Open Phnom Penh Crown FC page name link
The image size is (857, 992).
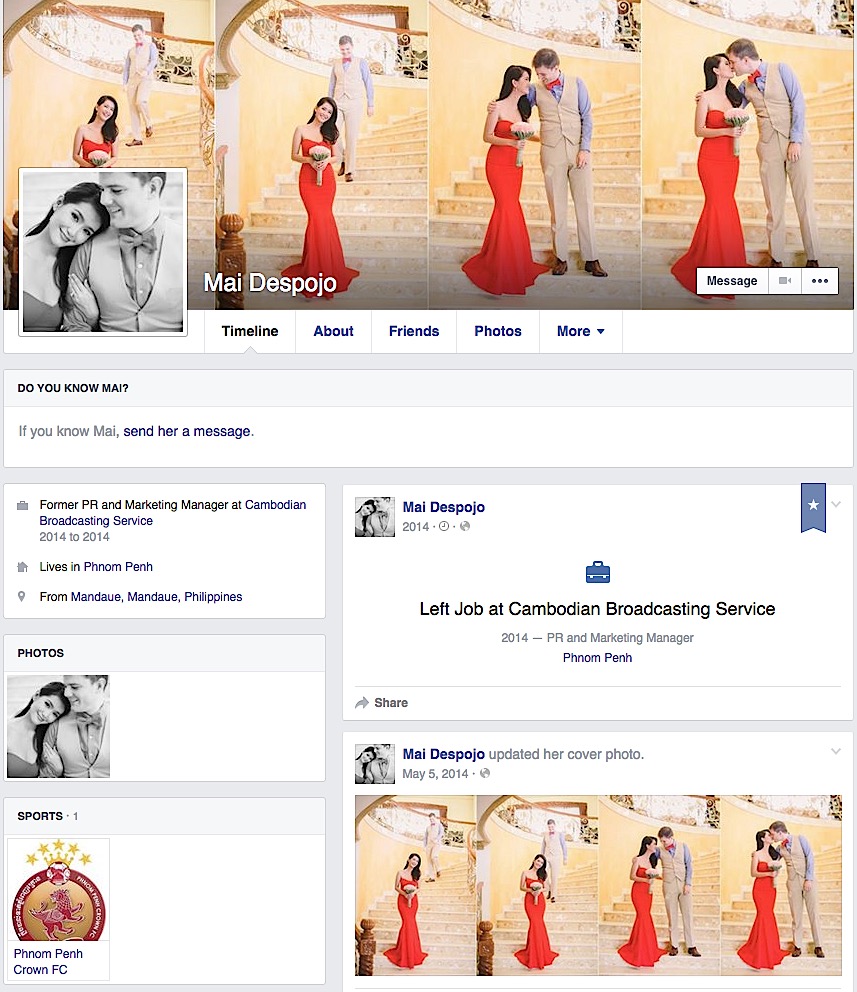tap(48, 962)
